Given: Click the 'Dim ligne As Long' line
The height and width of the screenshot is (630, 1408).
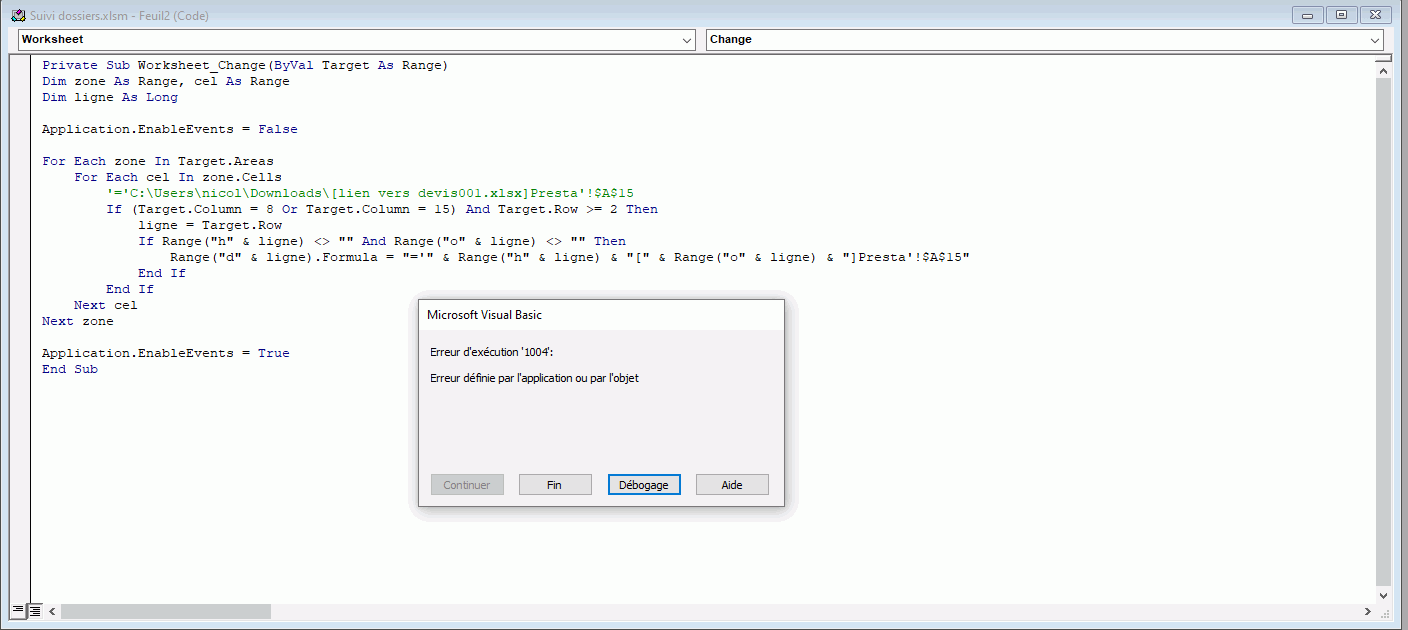Looking at the screenshot, I should (x=110, y=97).
